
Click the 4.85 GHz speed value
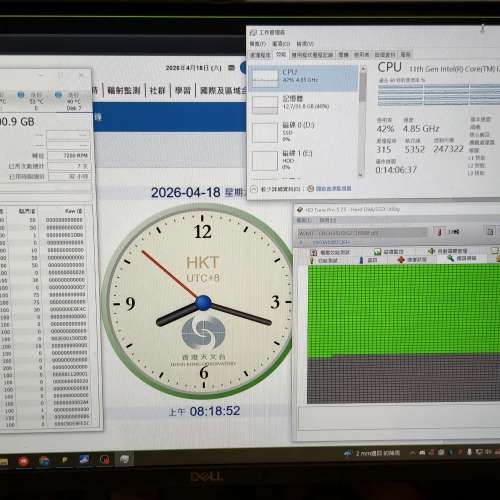421,129
